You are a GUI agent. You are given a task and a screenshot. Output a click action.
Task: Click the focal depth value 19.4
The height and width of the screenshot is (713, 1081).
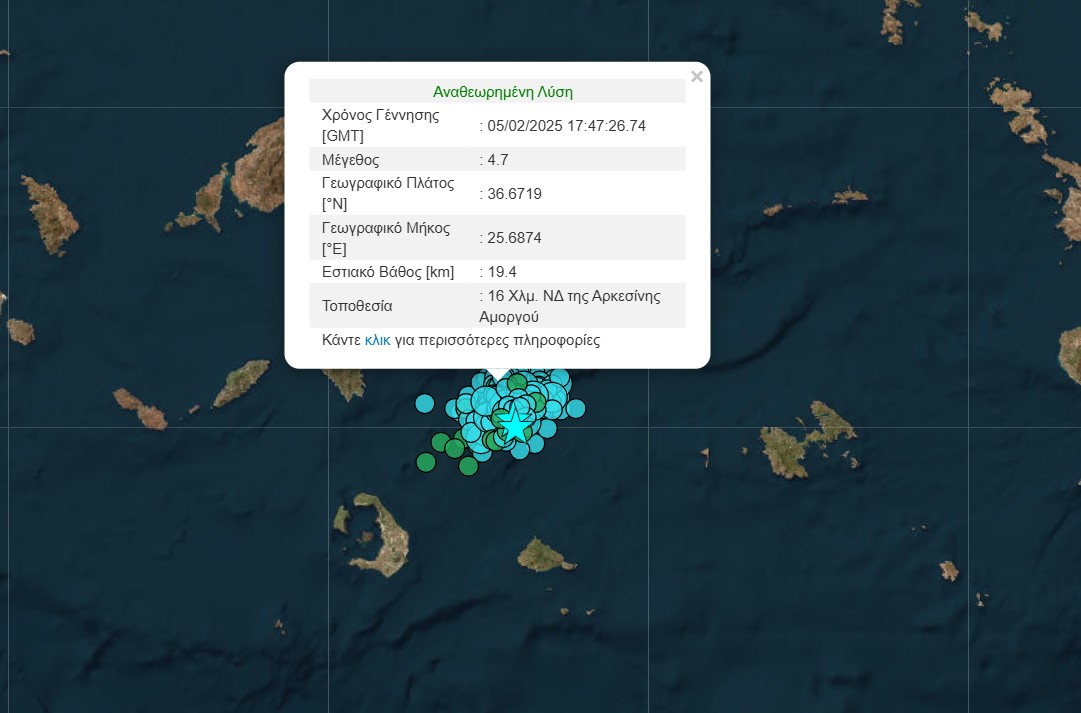[501, 271]
